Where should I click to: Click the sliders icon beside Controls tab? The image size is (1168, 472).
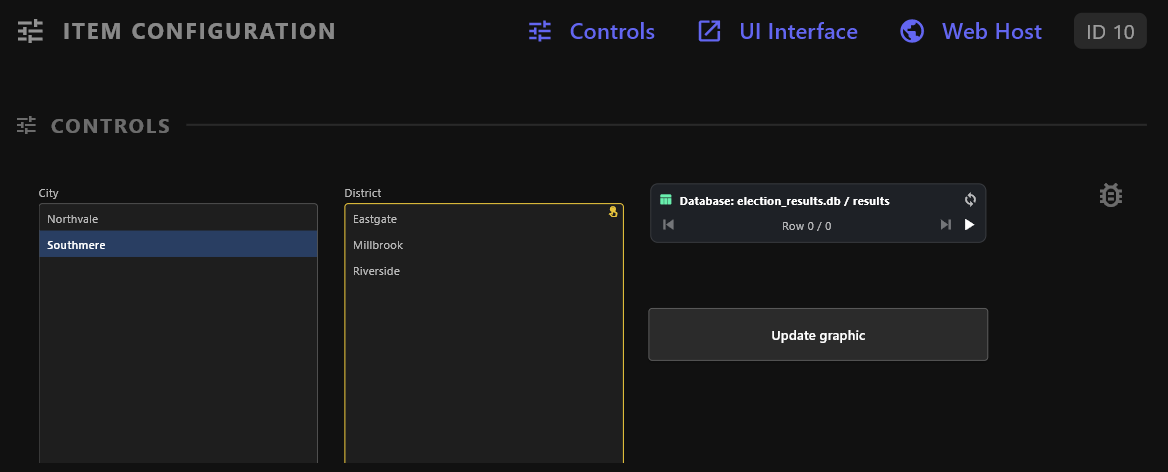[540, 31]
